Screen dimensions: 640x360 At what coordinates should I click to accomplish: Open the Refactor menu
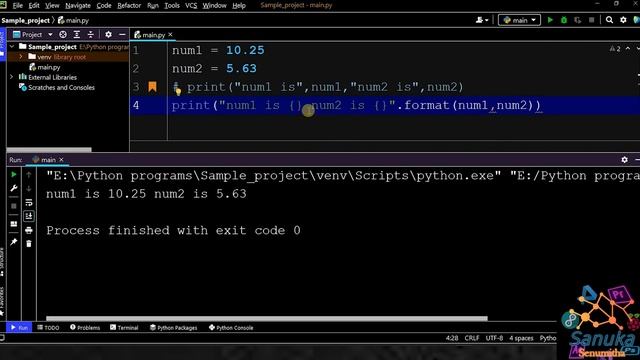pyautogui.click(x=129, y=5)
